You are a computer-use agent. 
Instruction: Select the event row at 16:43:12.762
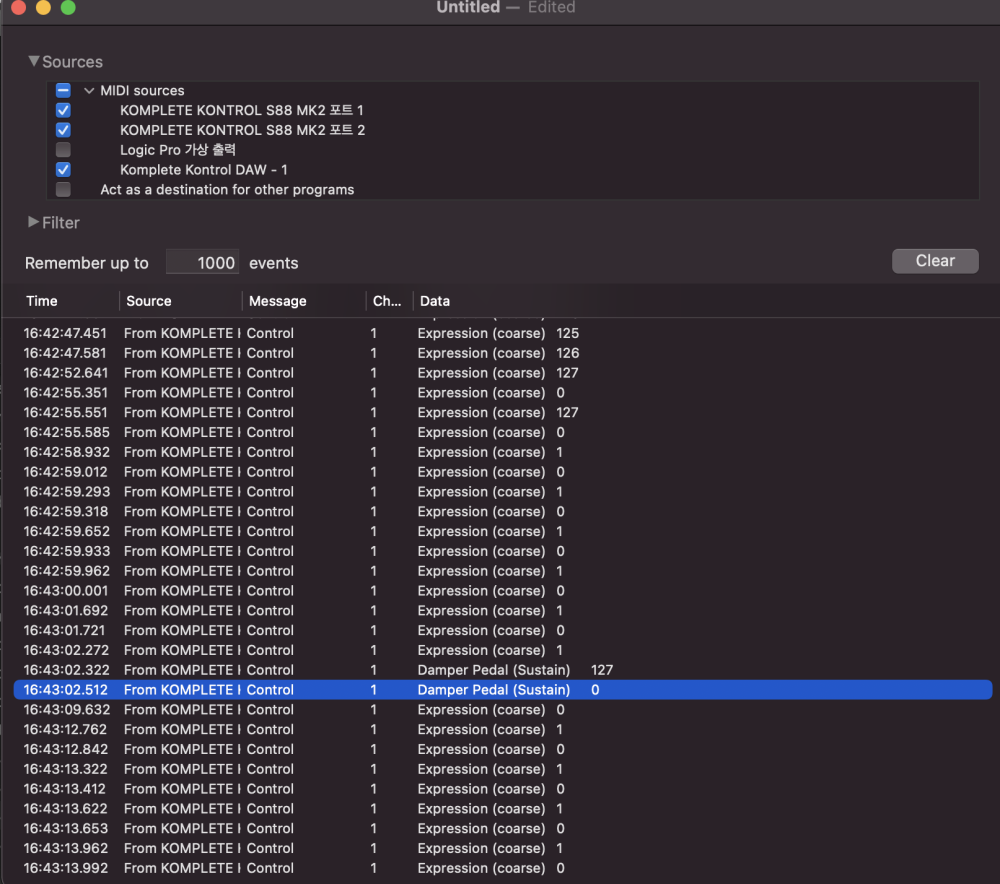click(503, 729)
